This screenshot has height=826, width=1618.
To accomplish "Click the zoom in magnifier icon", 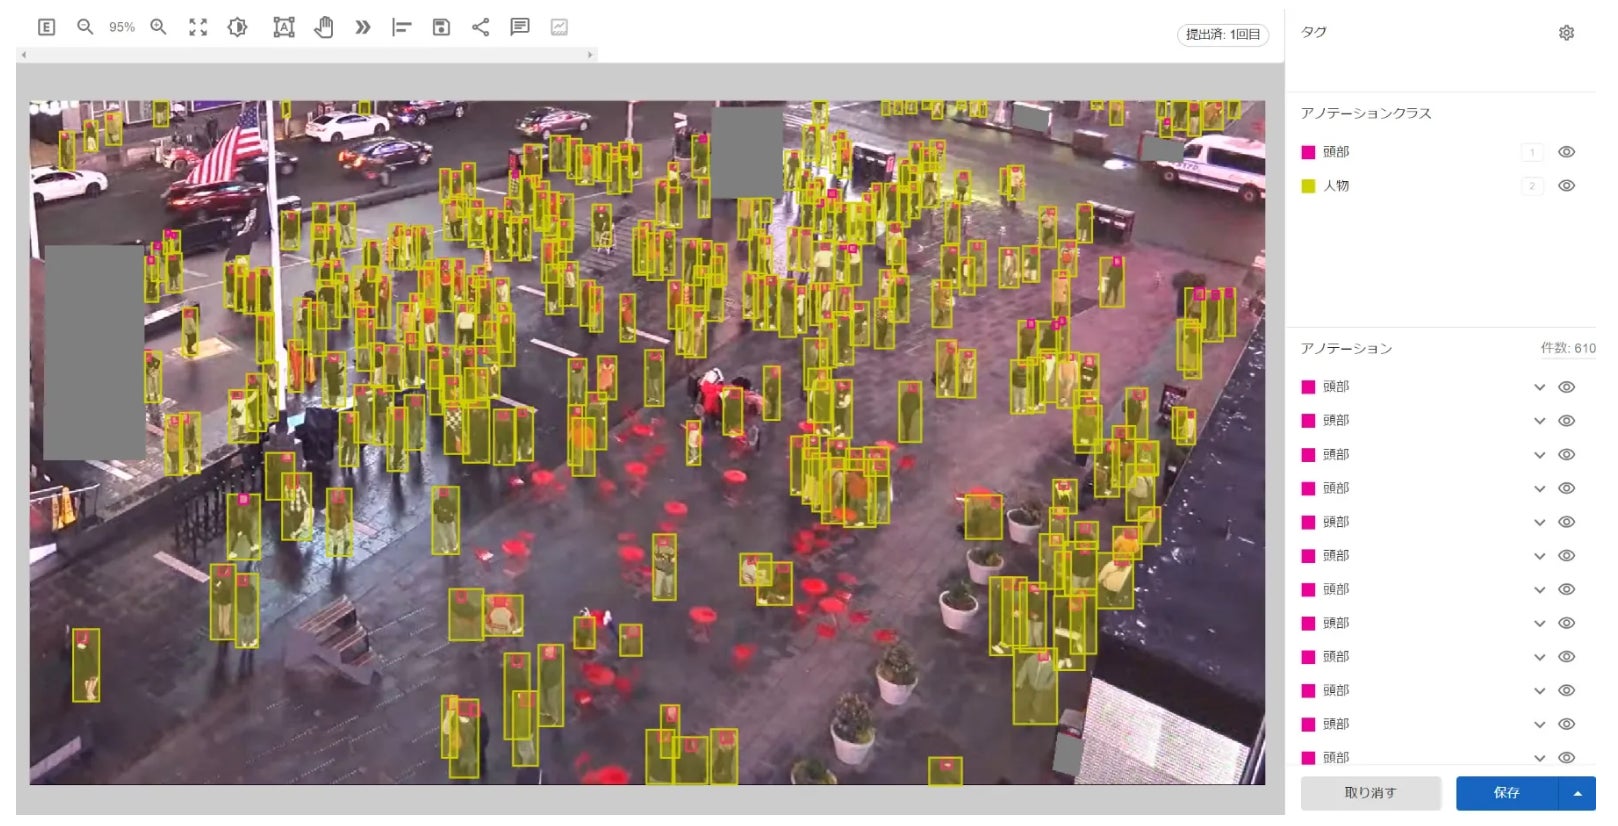I will point(158,27).
